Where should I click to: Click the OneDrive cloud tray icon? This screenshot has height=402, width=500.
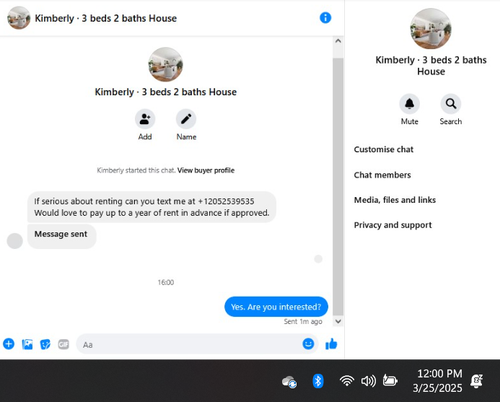pyautogui.click(x=289, y=382)
